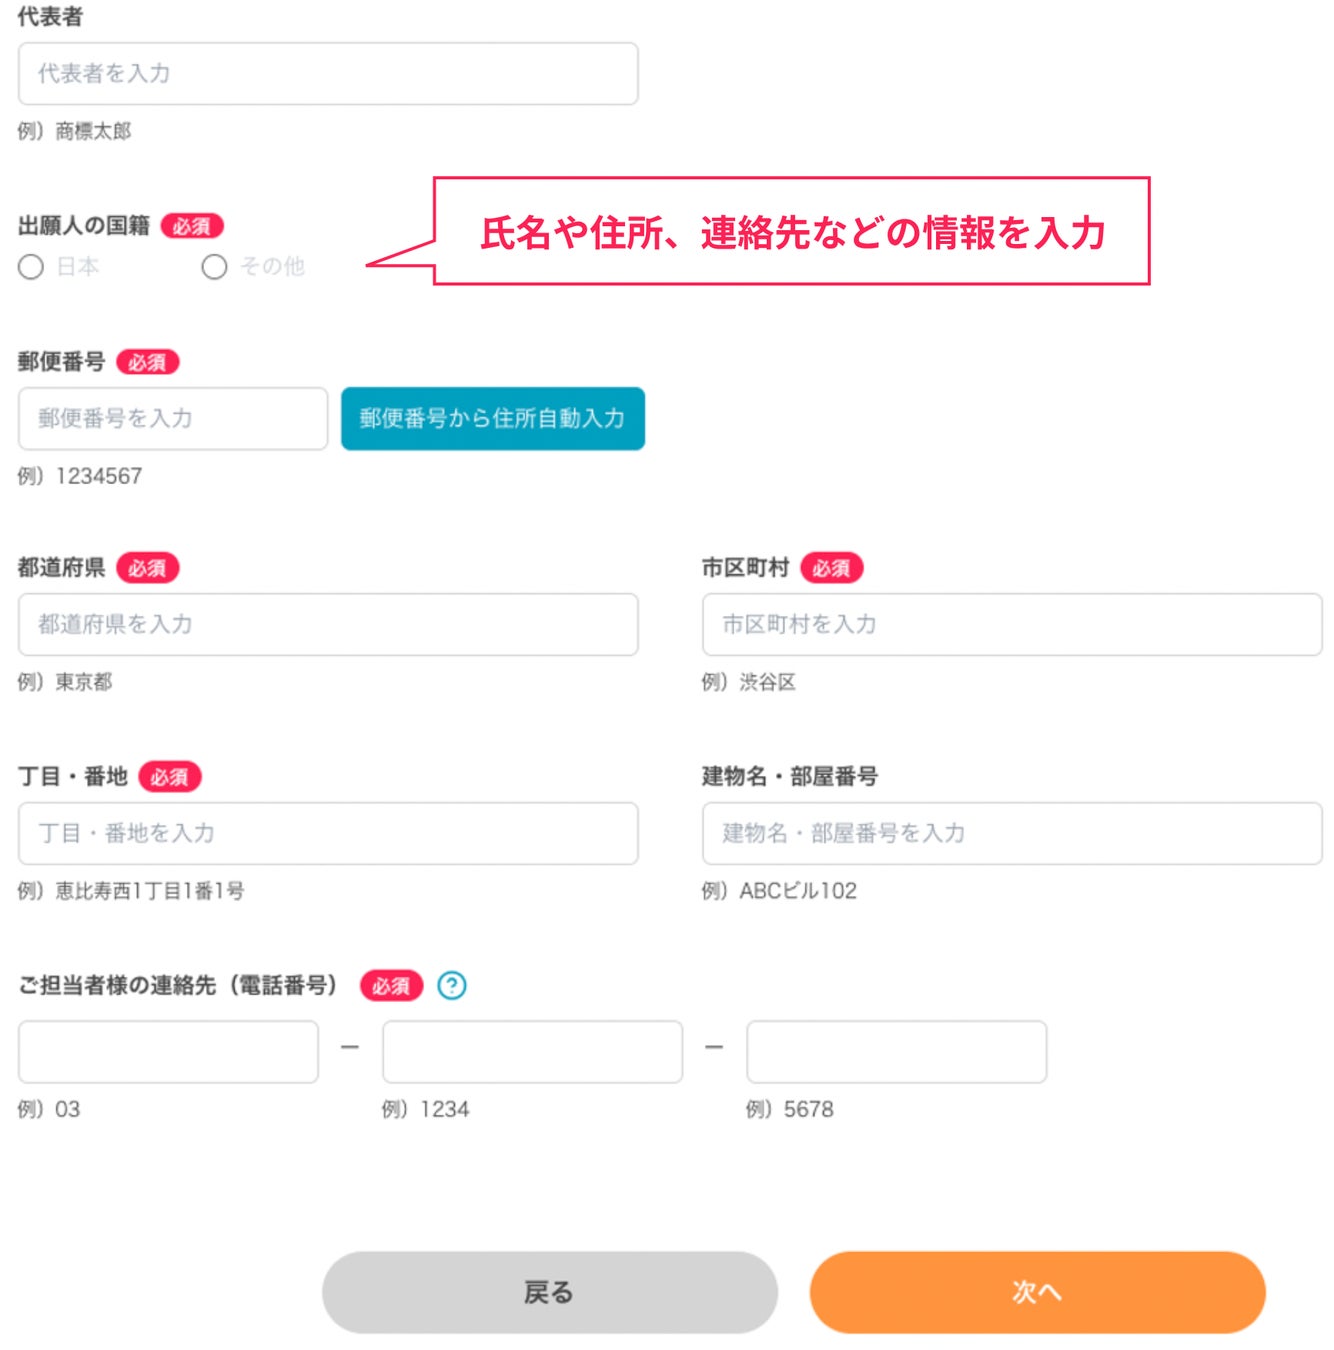This screenshot has width=1334, height=1350.
Task: Select the 日本 nationality radio button
Action: tap(31, 267)
